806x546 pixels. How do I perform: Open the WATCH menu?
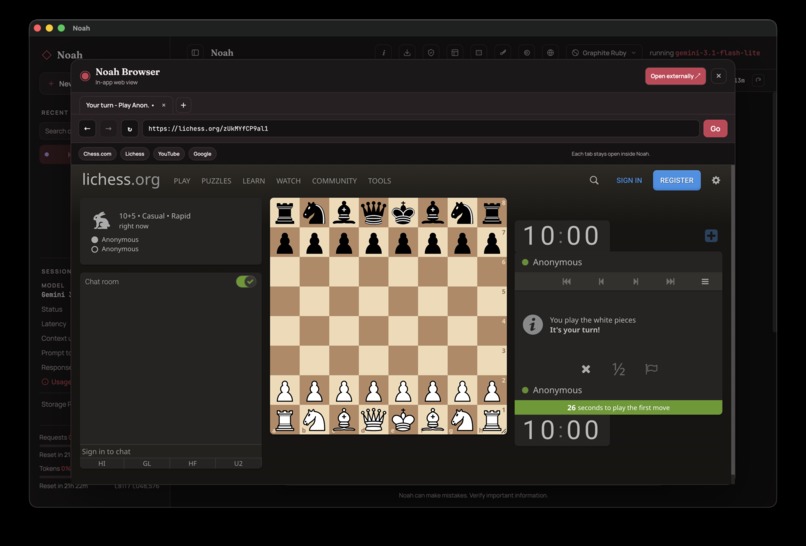(x=288, y=181)
